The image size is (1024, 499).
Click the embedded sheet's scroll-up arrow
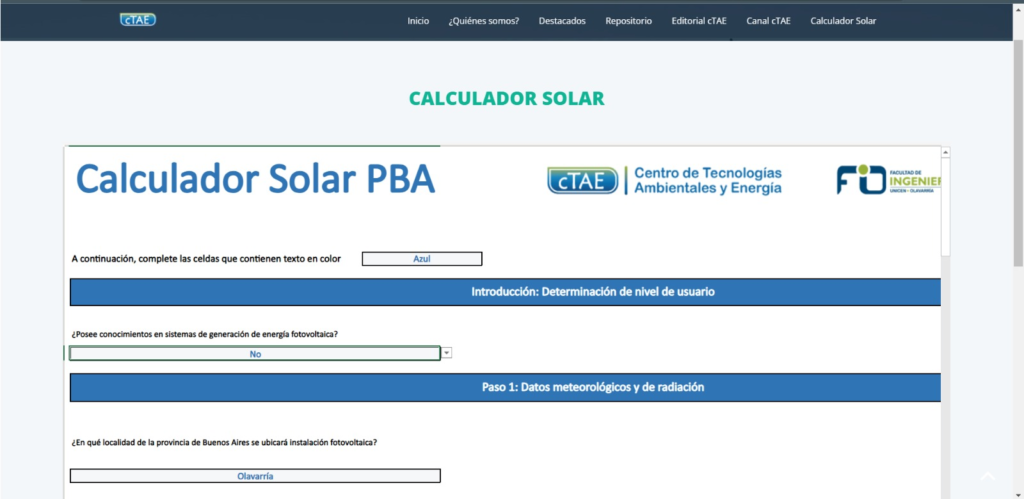pyautogui.click(x=946, y=152)
